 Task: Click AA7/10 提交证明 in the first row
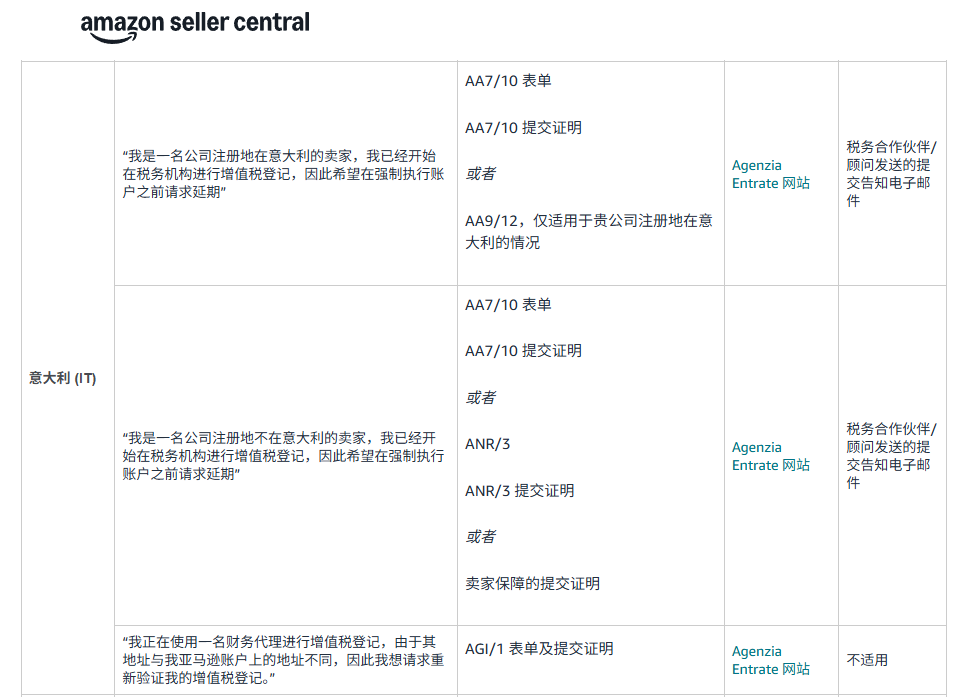click(x=523, y=128)
